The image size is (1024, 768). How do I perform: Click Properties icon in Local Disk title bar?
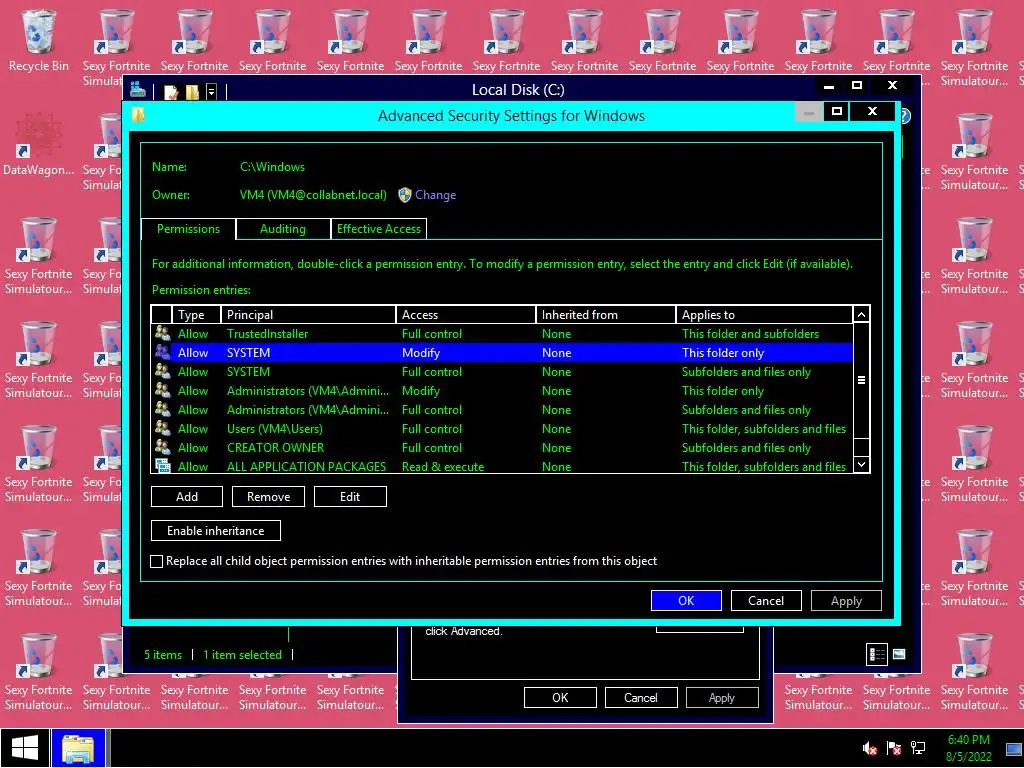click(x=171, y=91)
